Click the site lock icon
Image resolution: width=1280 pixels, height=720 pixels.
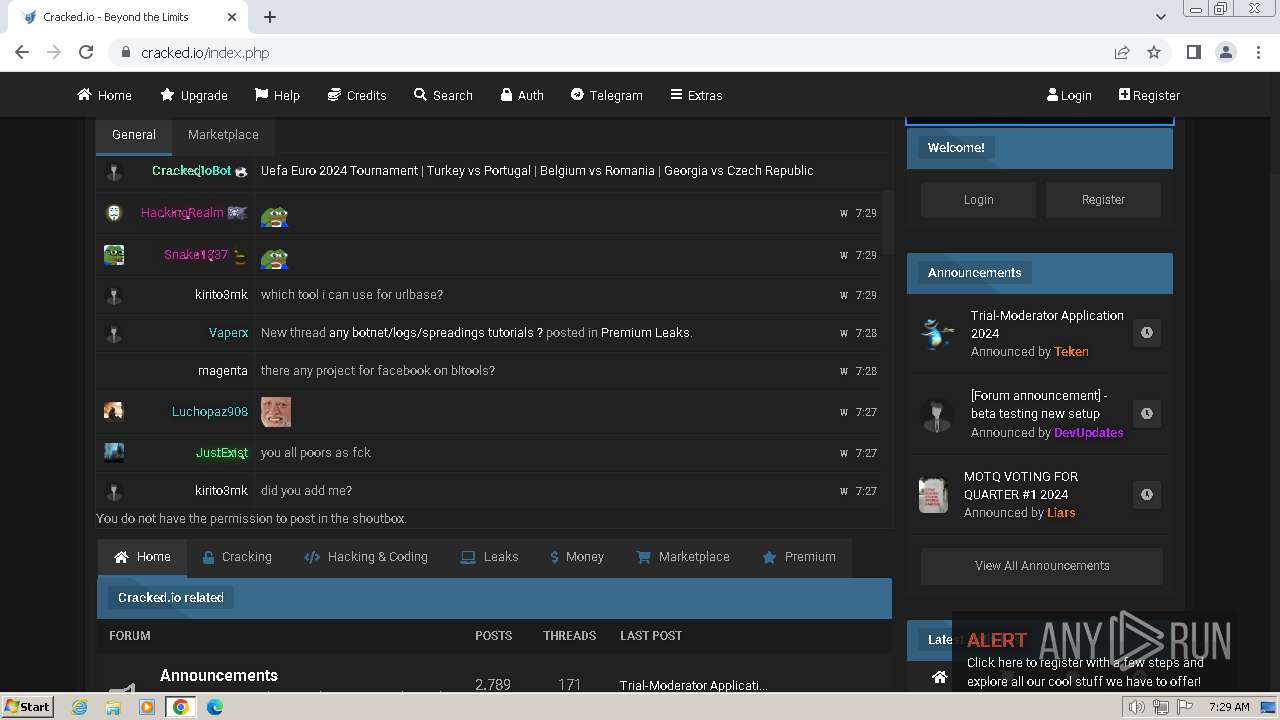click(x=125, y=53)
